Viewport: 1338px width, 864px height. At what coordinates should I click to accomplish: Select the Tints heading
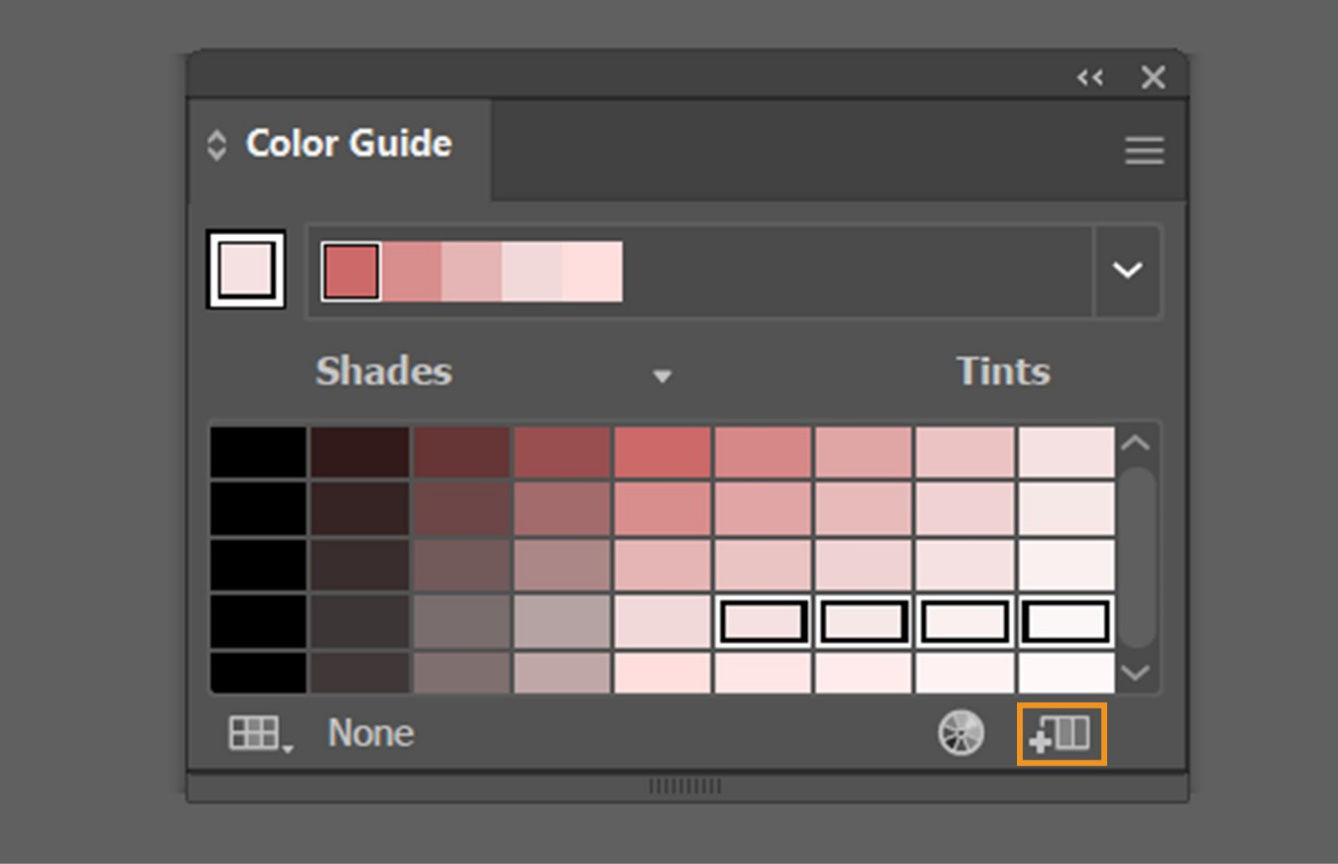pyautogui.click(x=1001, y=371)
